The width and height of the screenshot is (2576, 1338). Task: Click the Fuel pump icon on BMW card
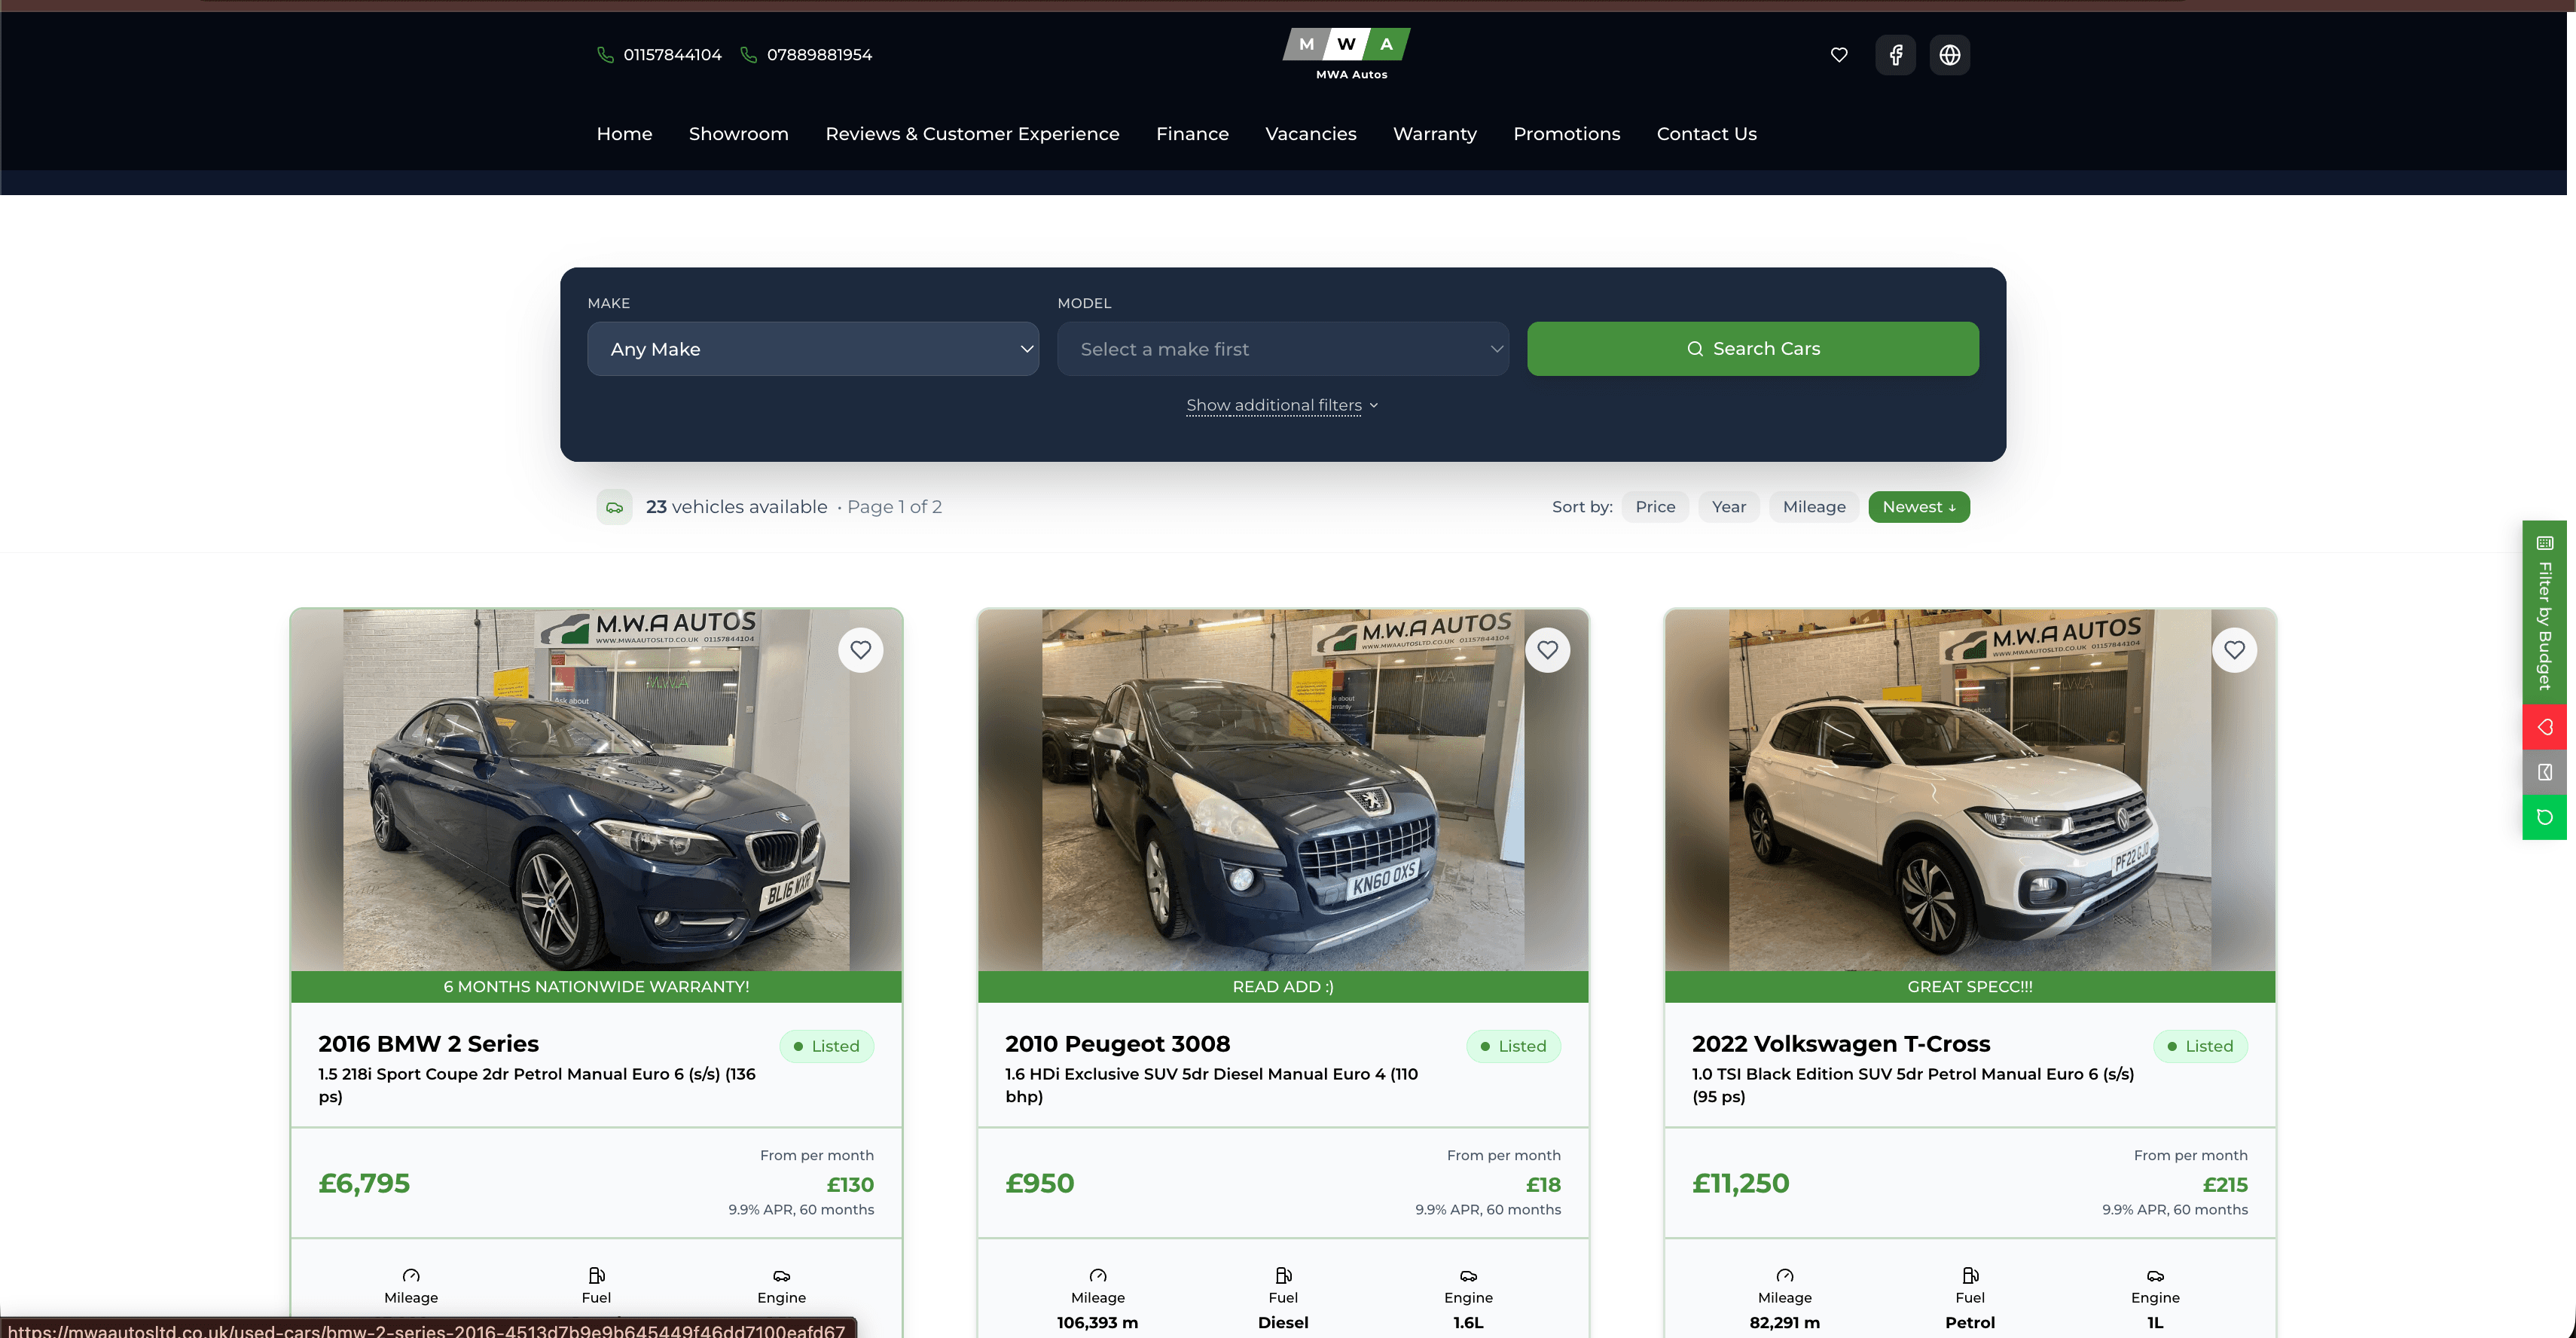click(596, 1275)
